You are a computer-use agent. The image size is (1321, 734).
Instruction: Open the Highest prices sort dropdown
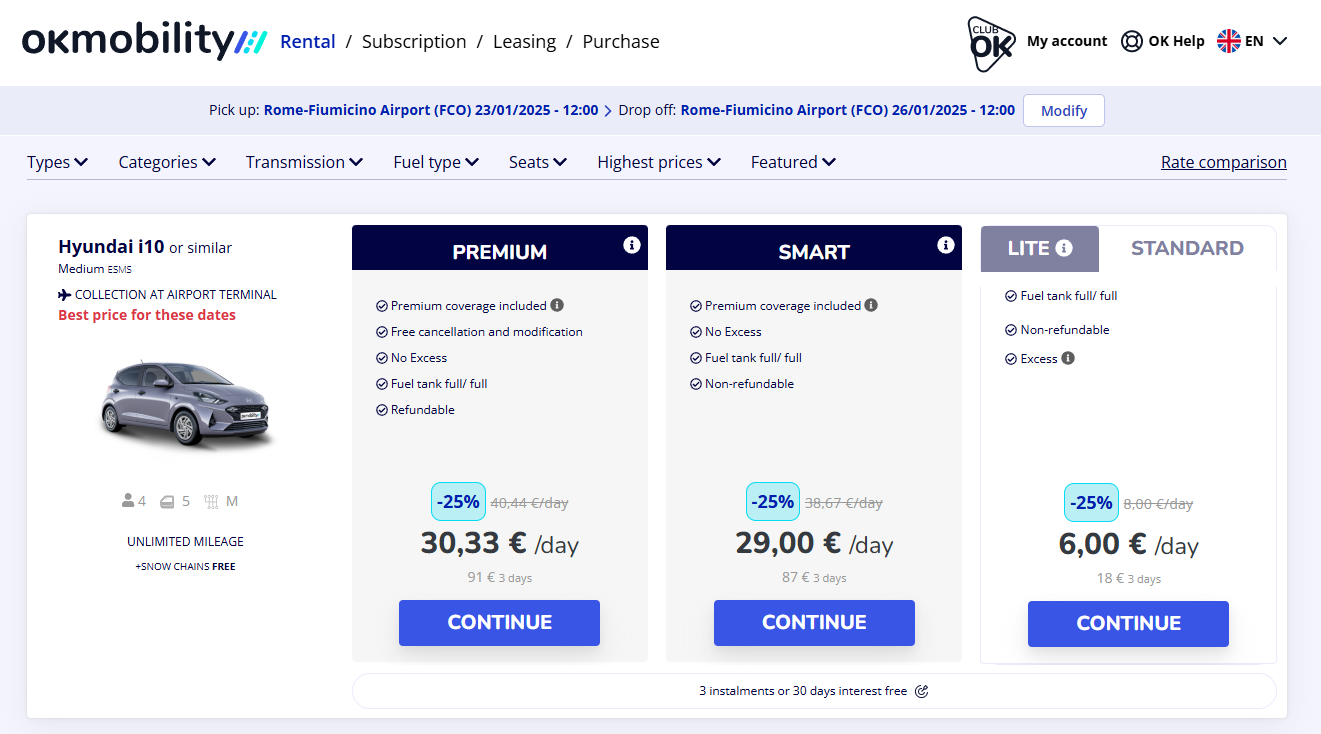click(x=659, y=162)
